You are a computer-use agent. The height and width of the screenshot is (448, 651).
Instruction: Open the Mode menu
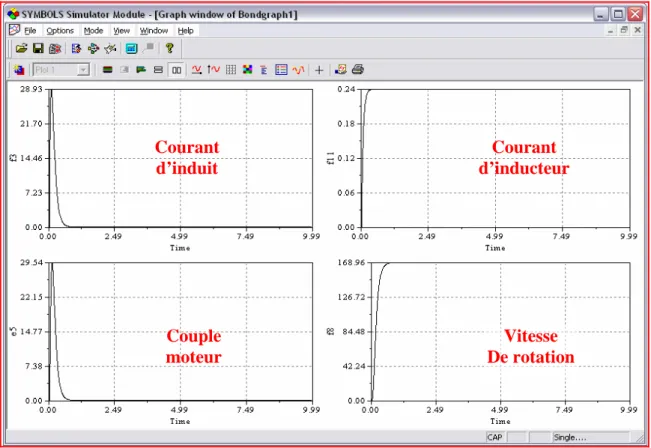pyautogui.click(x=93, y=31)
